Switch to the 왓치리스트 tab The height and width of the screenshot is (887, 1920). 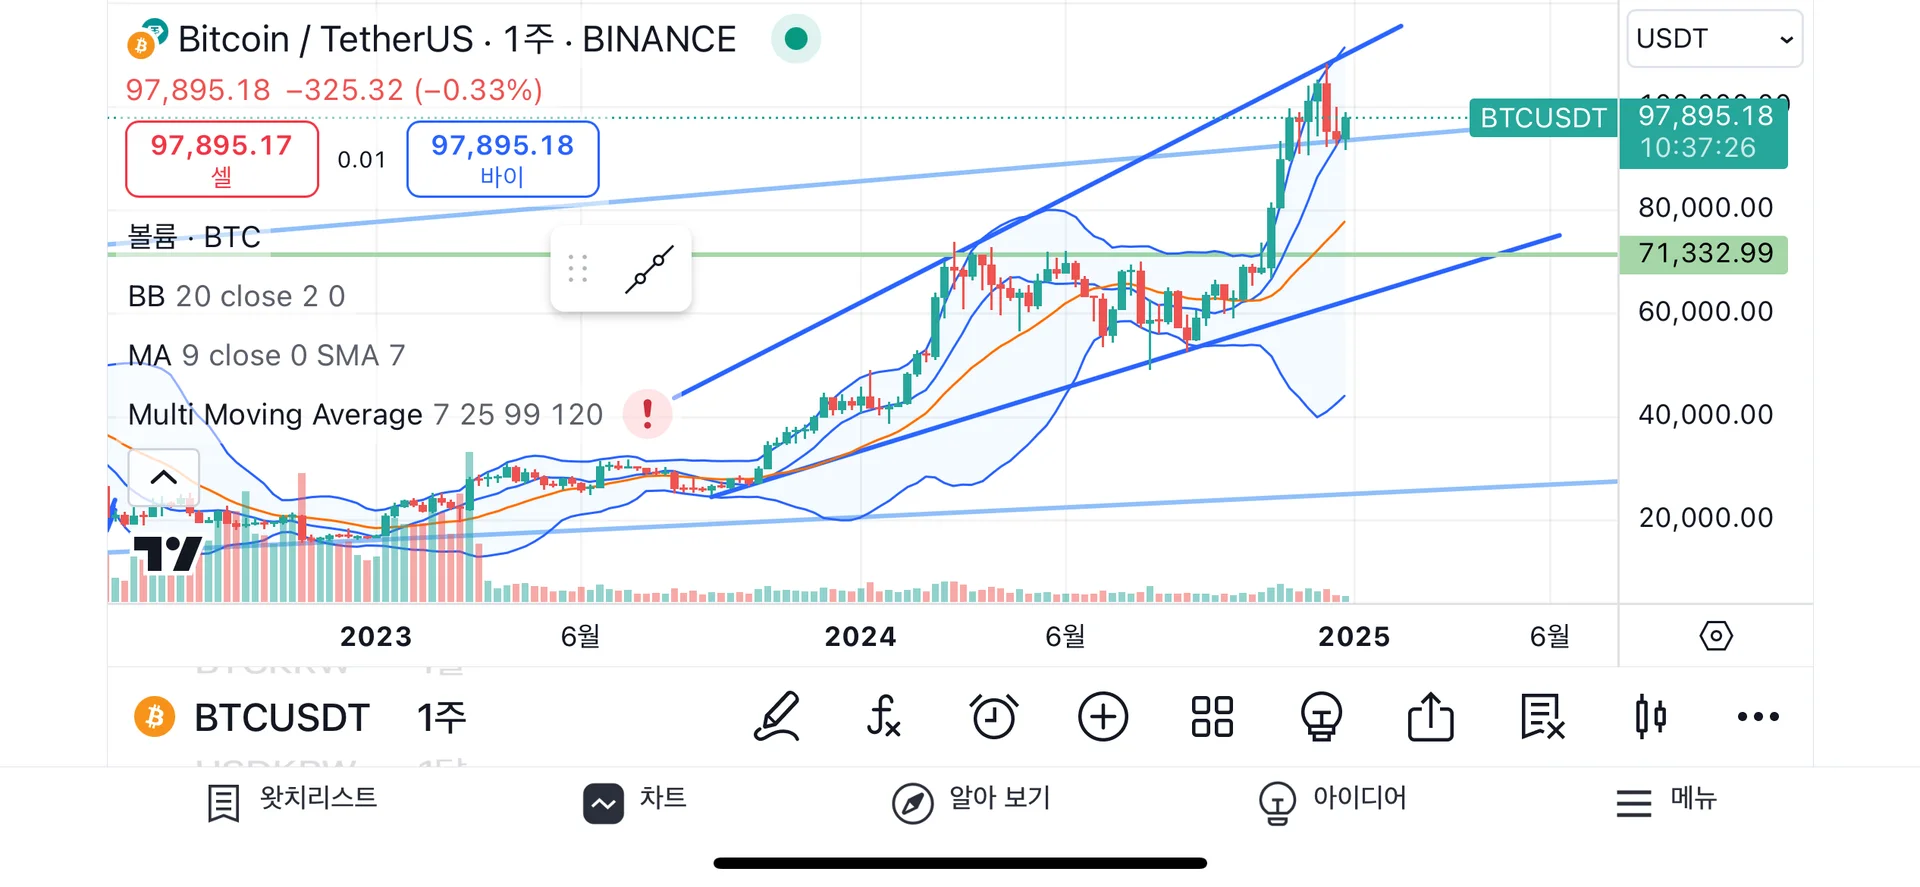pos(292,800)
